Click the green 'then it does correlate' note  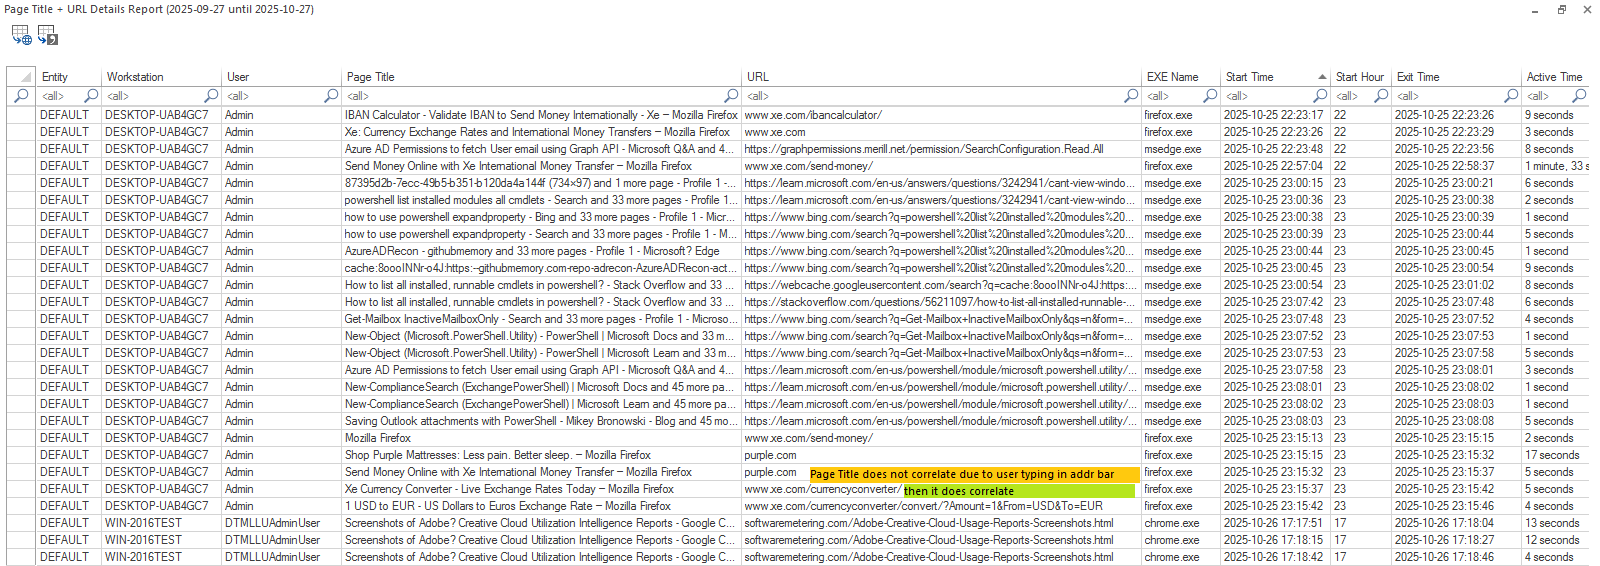pyautogui.click(x=1018, y=491)
